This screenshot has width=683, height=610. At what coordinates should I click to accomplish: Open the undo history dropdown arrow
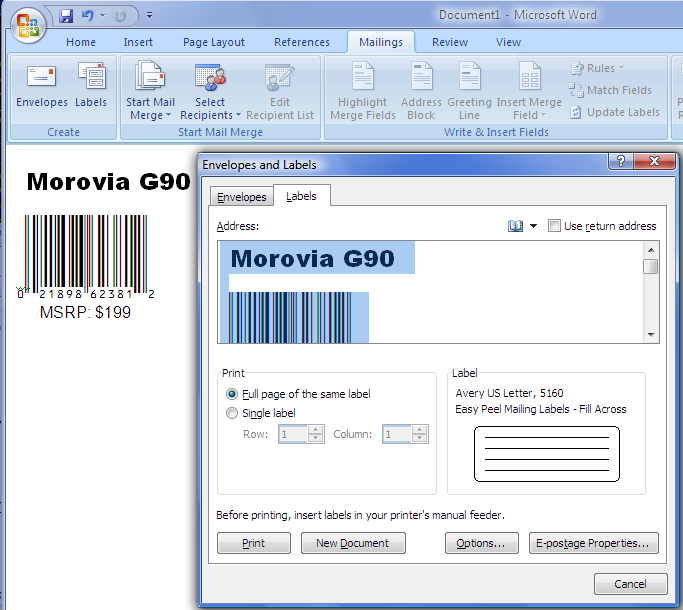102,16
